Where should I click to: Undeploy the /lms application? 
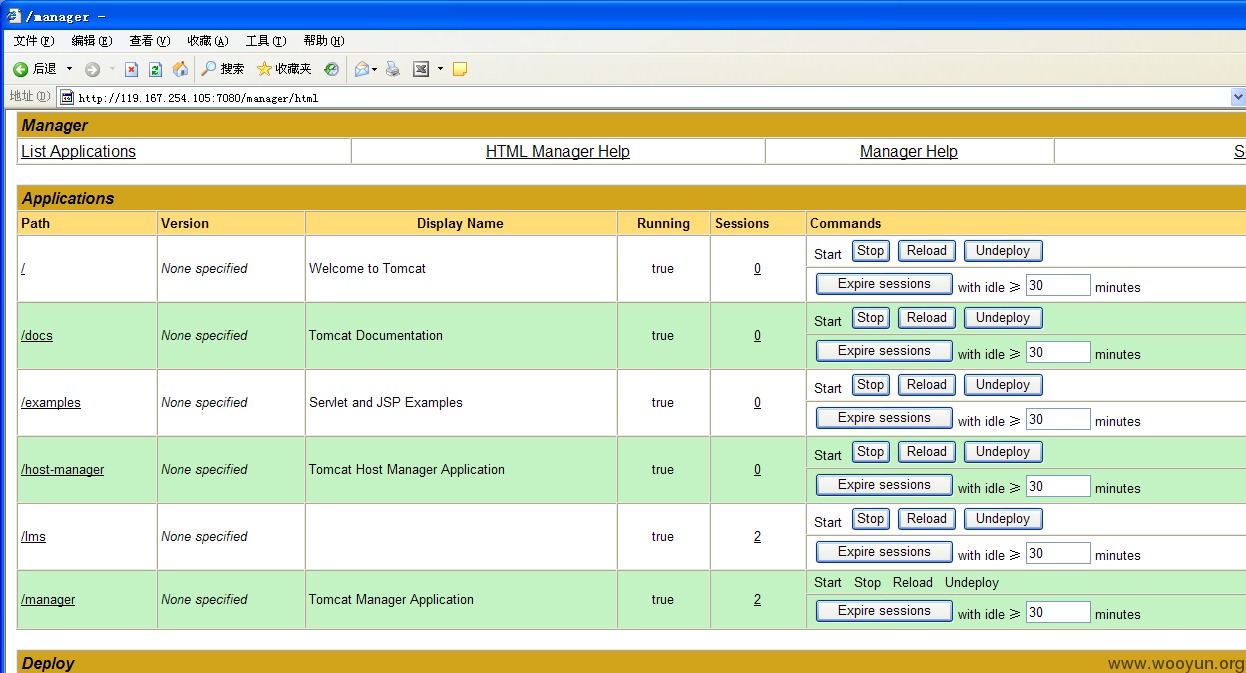[1003, 519]
